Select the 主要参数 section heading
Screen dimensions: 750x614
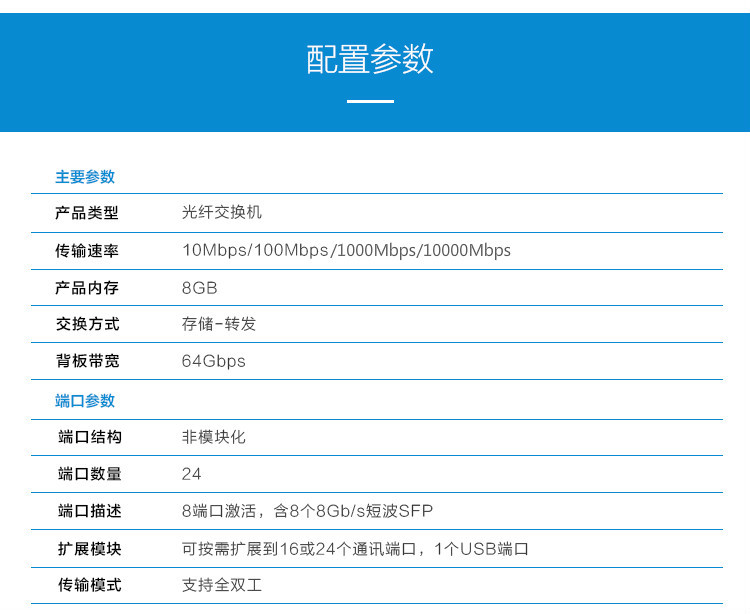click(x=85, y=177)
